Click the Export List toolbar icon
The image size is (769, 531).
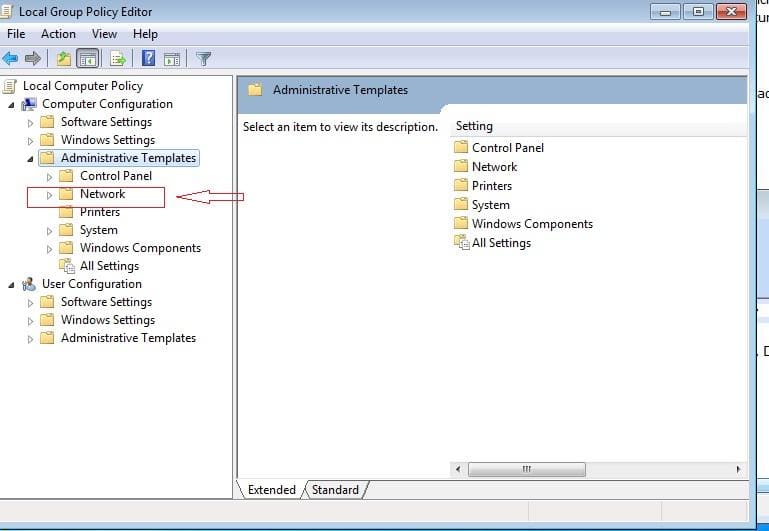pos(118,59)
